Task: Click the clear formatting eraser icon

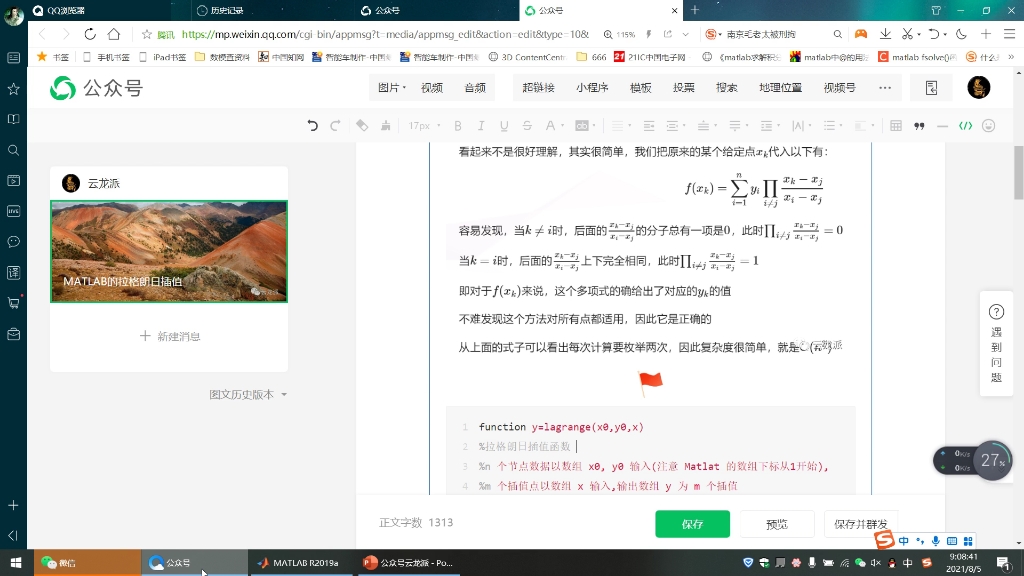Action: coord(360,125)
